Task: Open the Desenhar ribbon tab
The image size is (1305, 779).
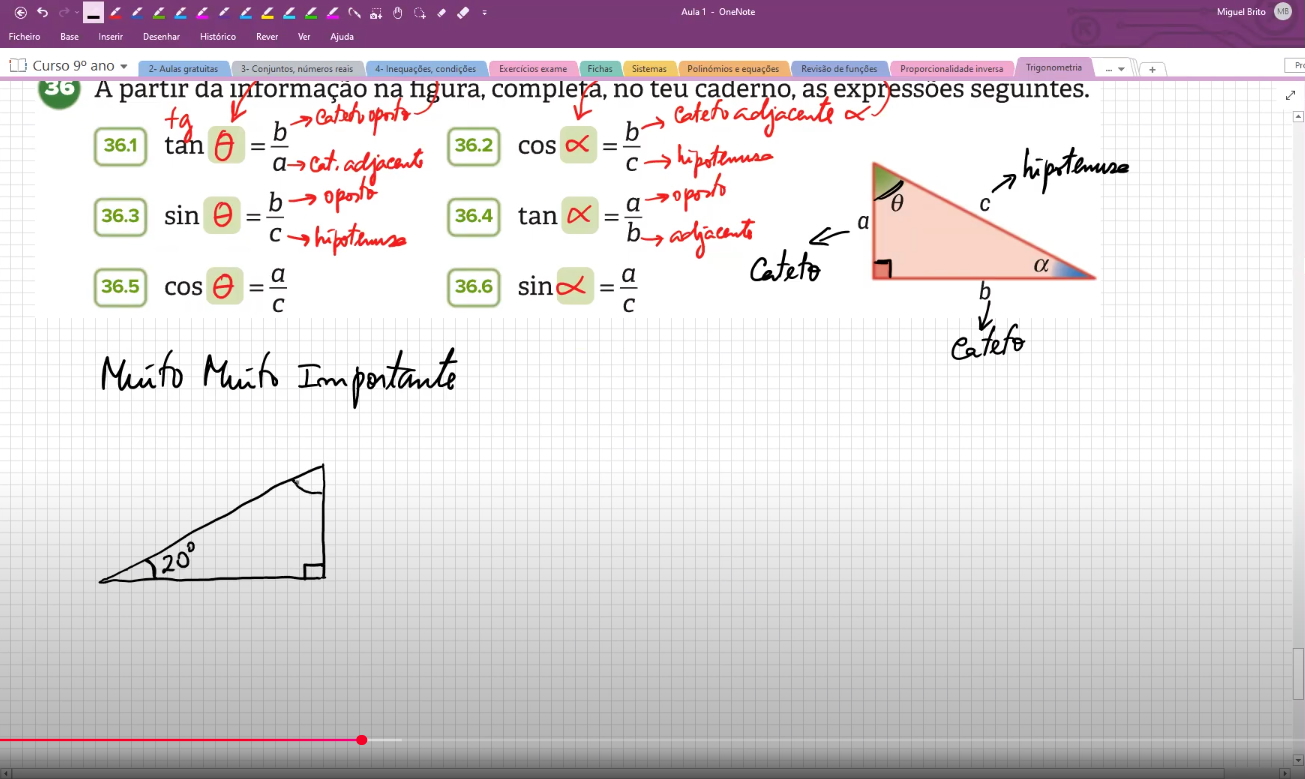Action: click(161, 37)
